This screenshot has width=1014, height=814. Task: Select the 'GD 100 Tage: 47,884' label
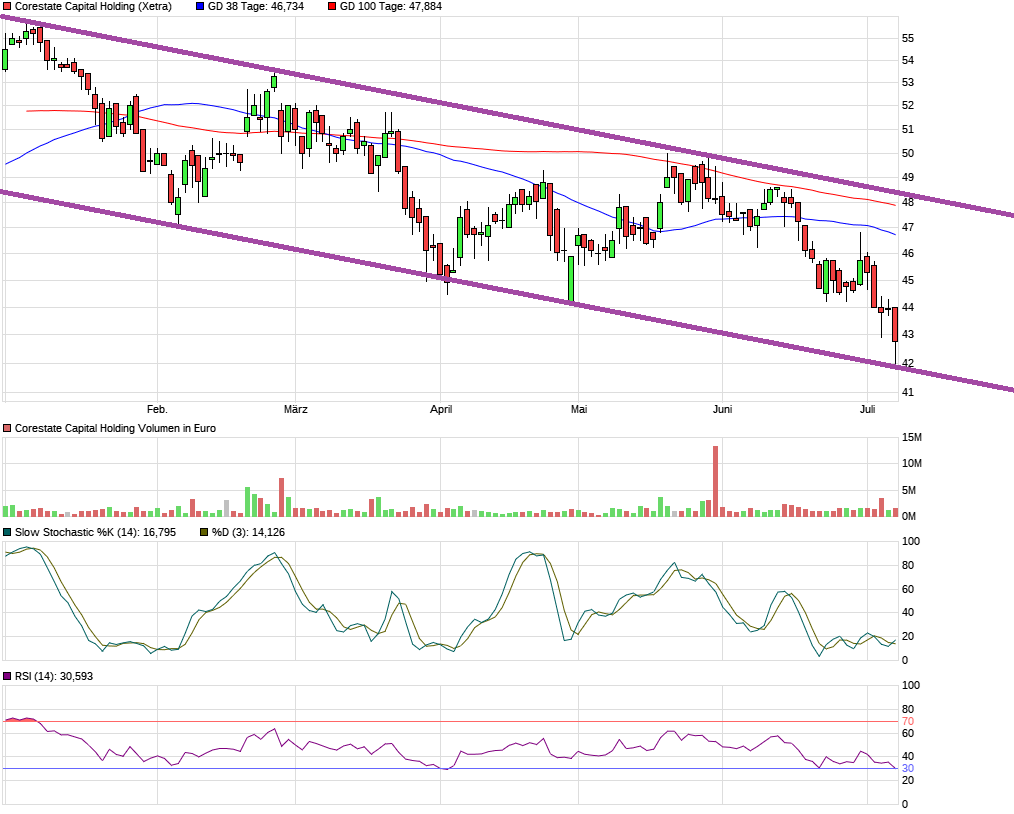pyautogui.click(x=391, y=6)
